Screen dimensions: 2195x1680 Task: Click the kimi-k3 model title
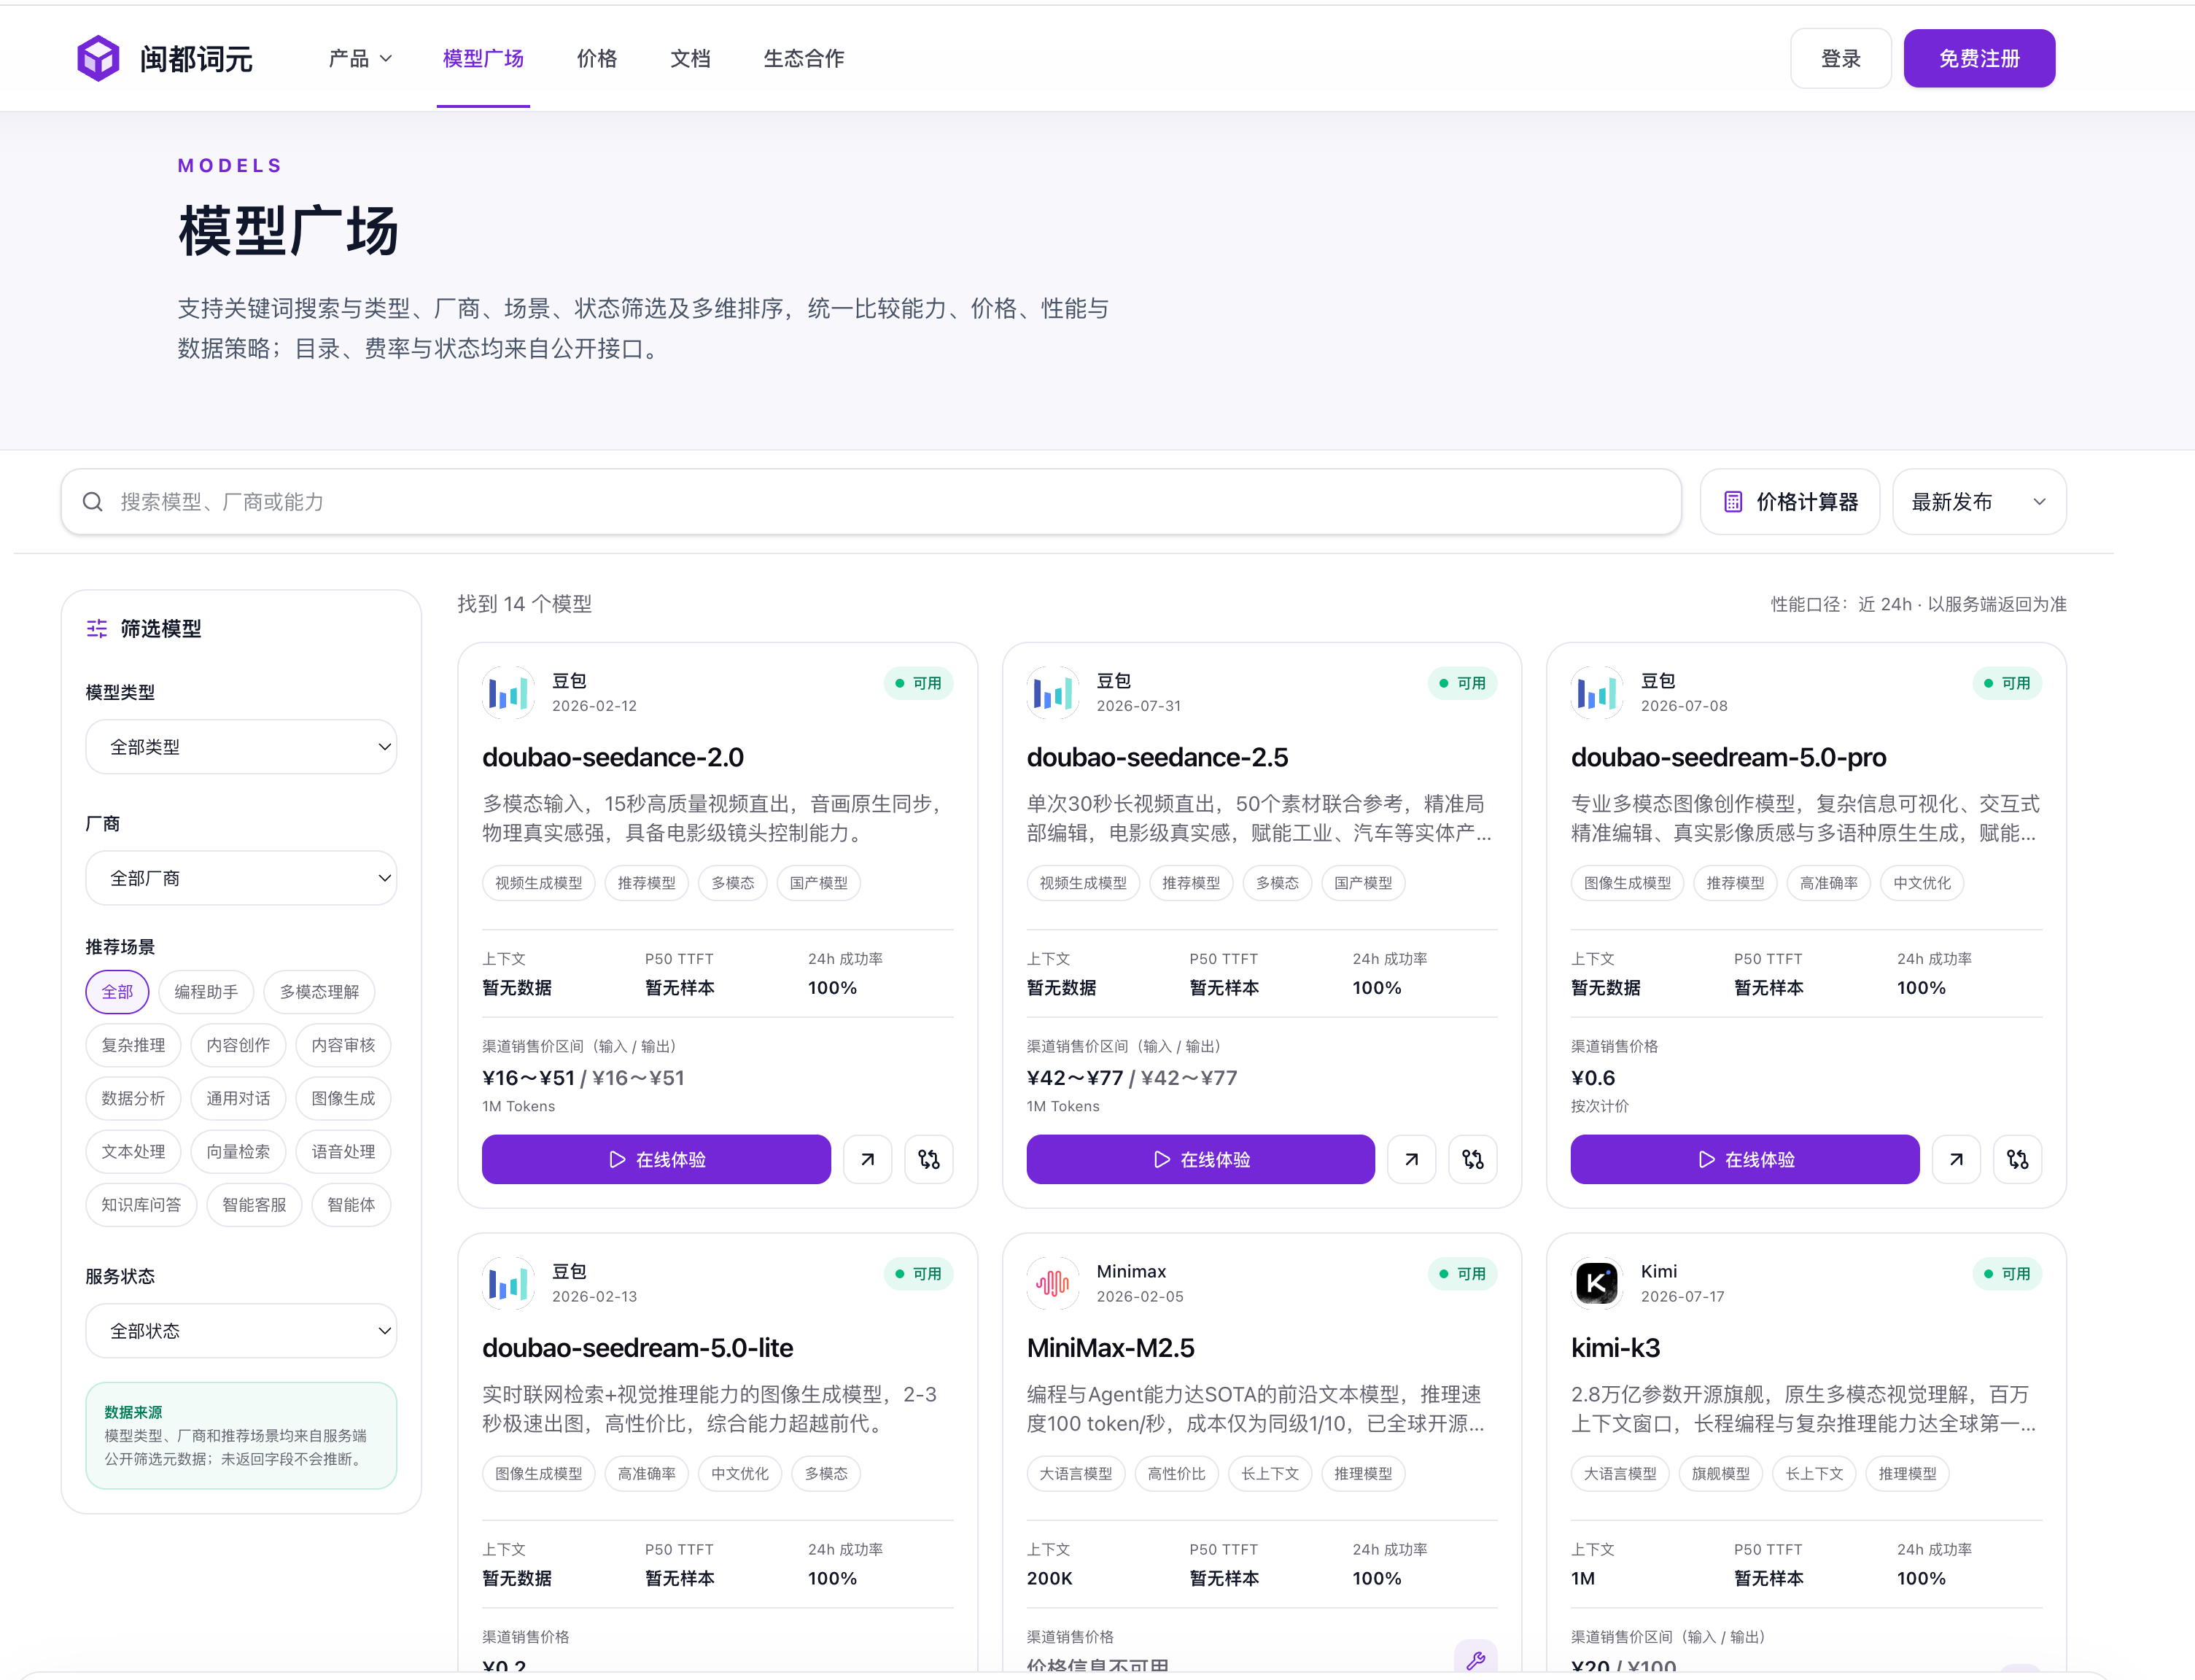(x=1615, y=1348)
